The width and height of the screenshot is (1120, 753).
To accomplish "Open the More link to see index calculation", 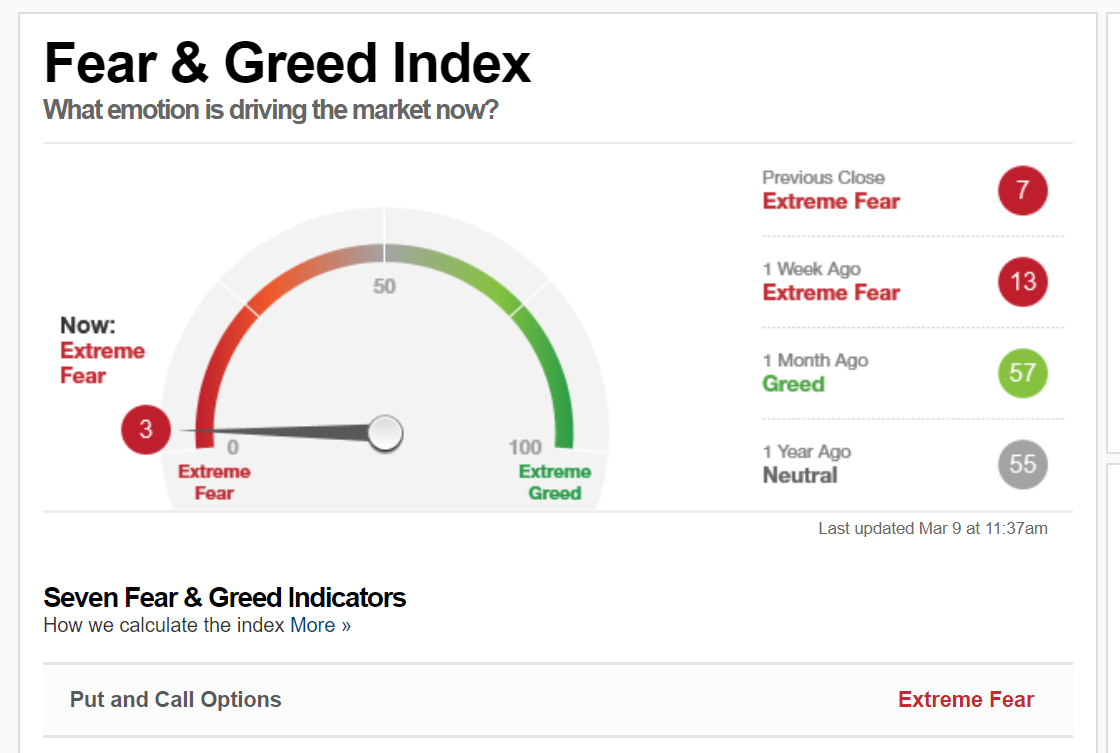I will click(x=317, y=625).
